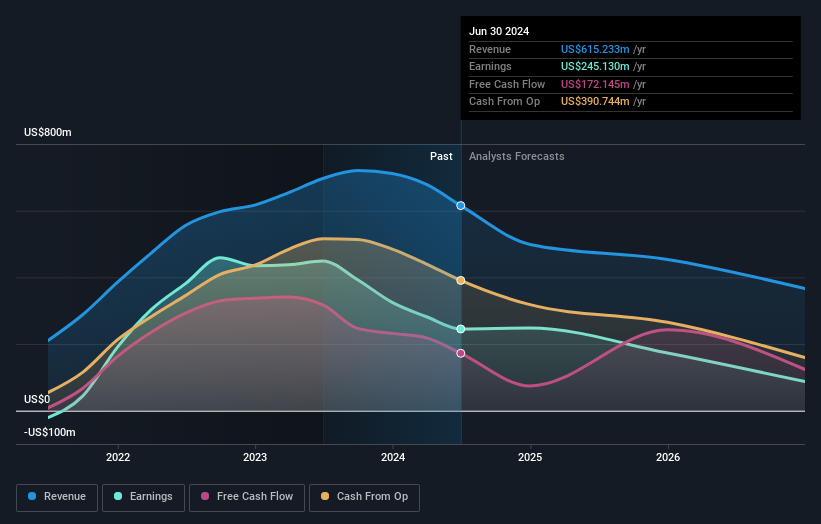Toggle the Earnings legend button
The height and width of the screenshot is (524, 821).
click(x=143, y=497)
